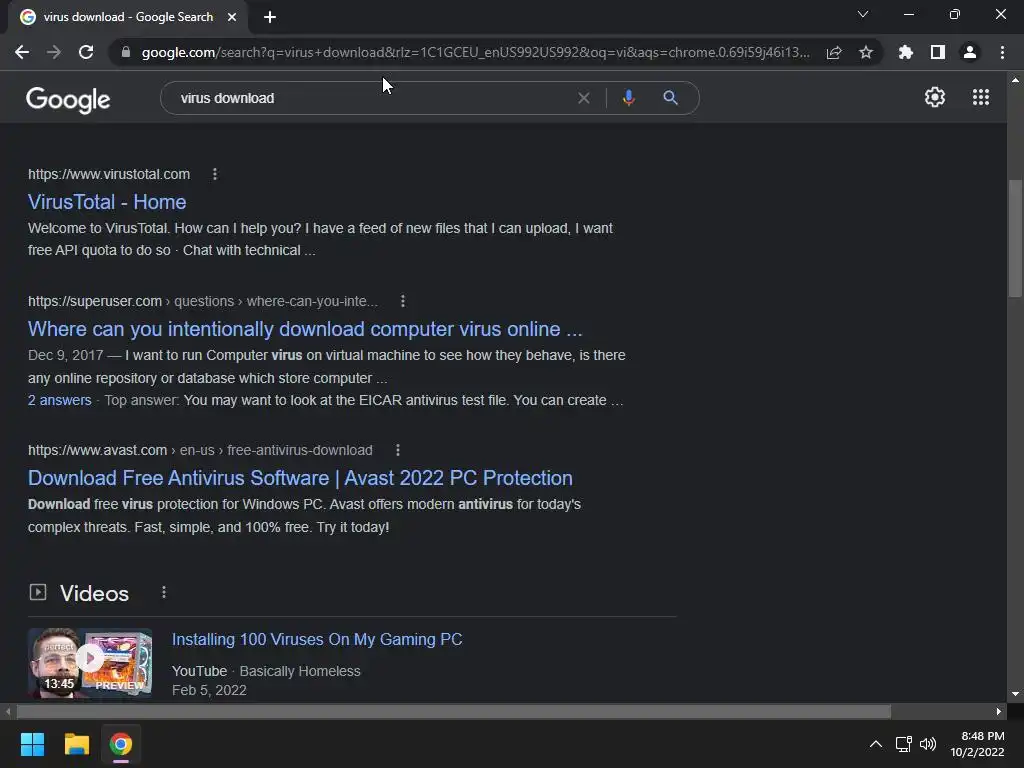Open the Google apps grid
The image size is (1024, 768).
click(981, 97)
